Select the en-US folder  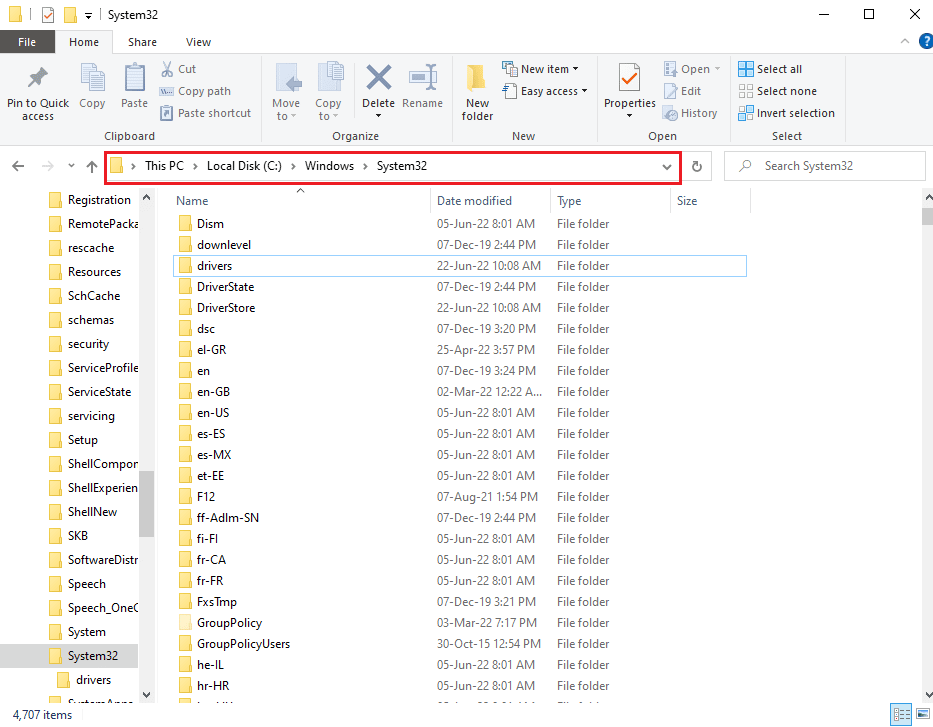pyautogui.click(x=459, y=413)
